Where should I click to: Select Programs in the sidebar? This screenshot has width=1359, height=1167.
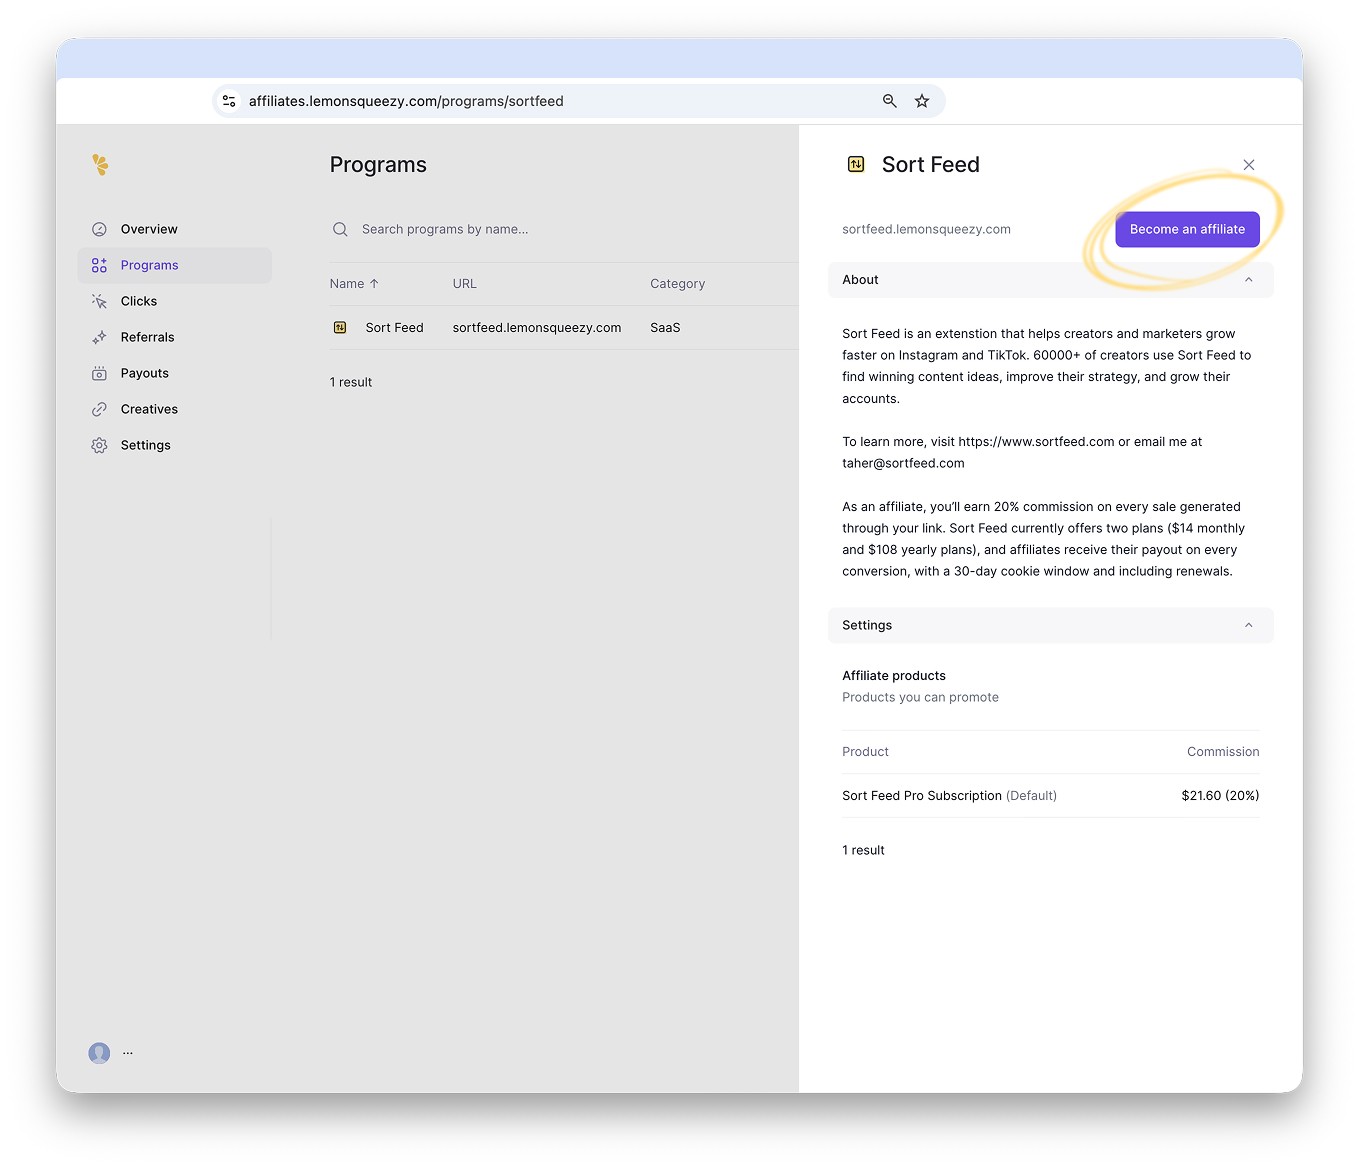pyautogui.click(x=175, y=265)
